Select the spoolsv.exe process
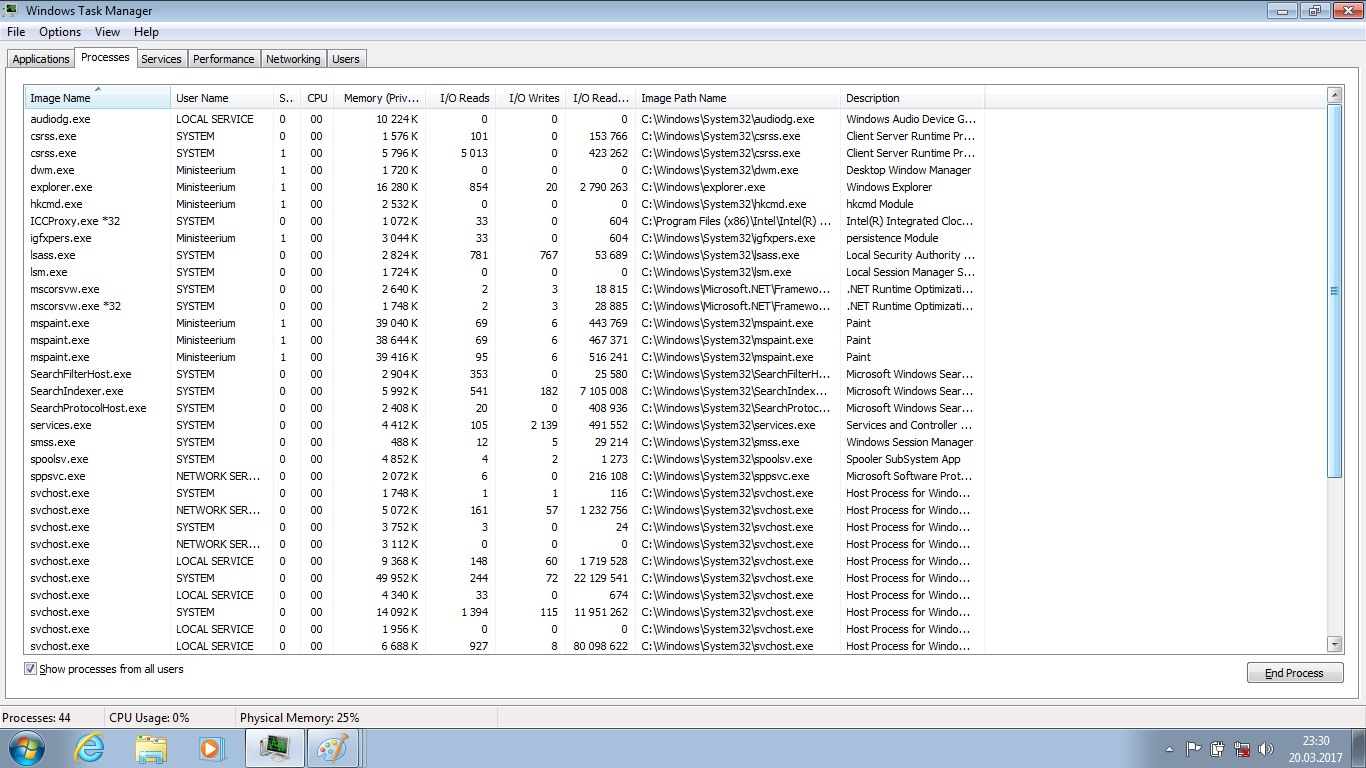 click(x=505, y=459)
